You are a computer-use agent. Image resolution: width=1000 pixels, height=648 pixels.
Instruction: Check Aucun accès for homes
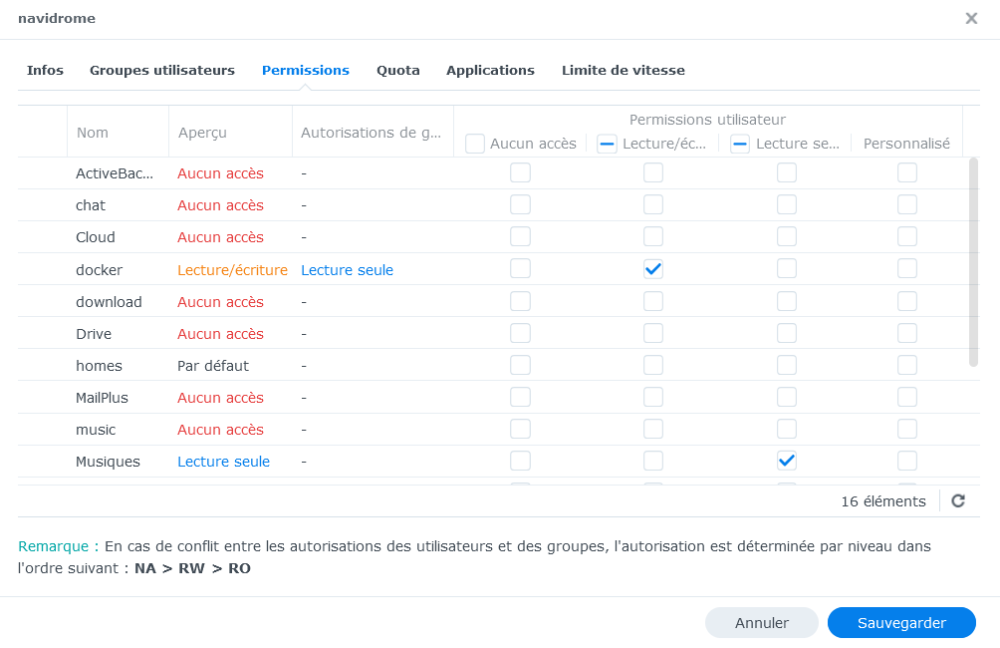pos(520,365)
